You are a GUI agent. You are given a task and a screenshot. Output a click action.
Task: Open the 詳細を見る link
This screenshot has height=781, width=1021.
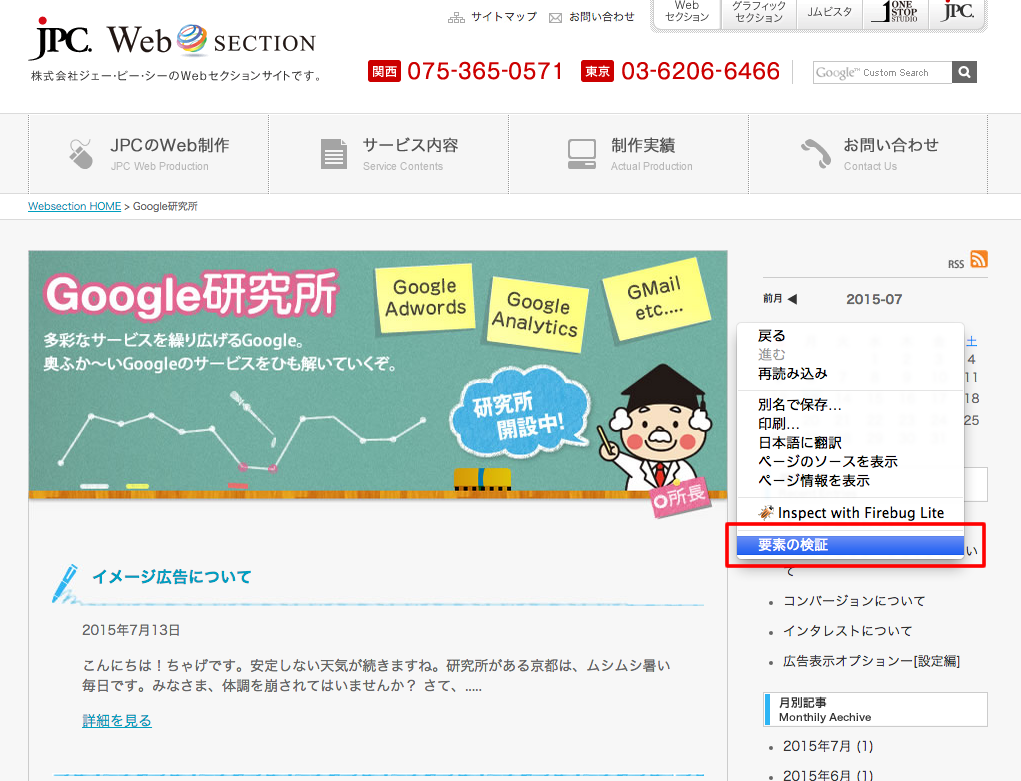117,721
